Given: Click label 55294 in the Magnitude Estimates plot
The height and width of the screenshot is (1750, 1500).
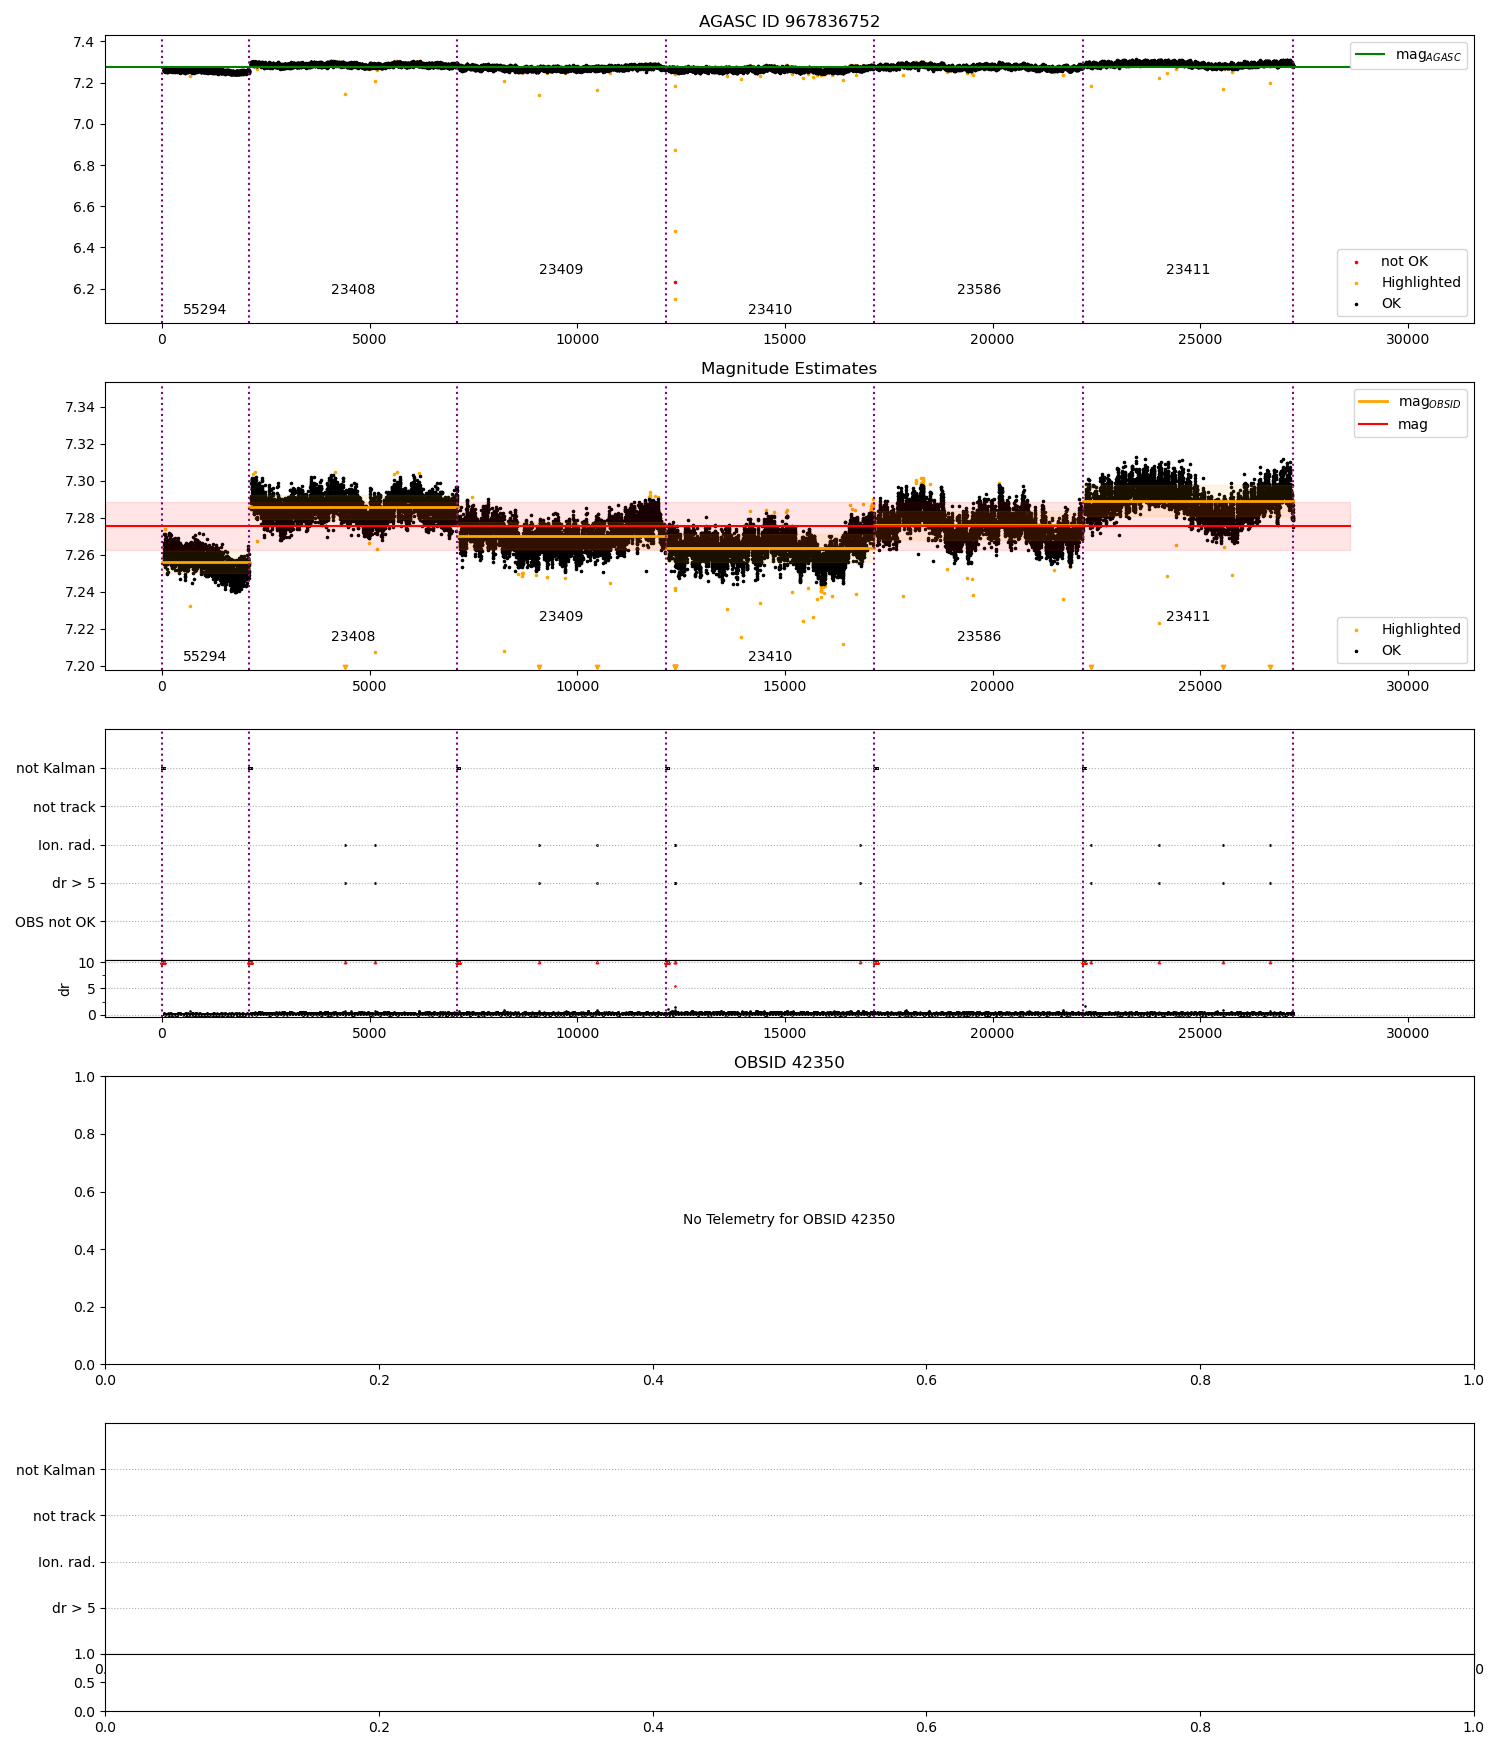Looking at the screenshot, I should 204,657.
